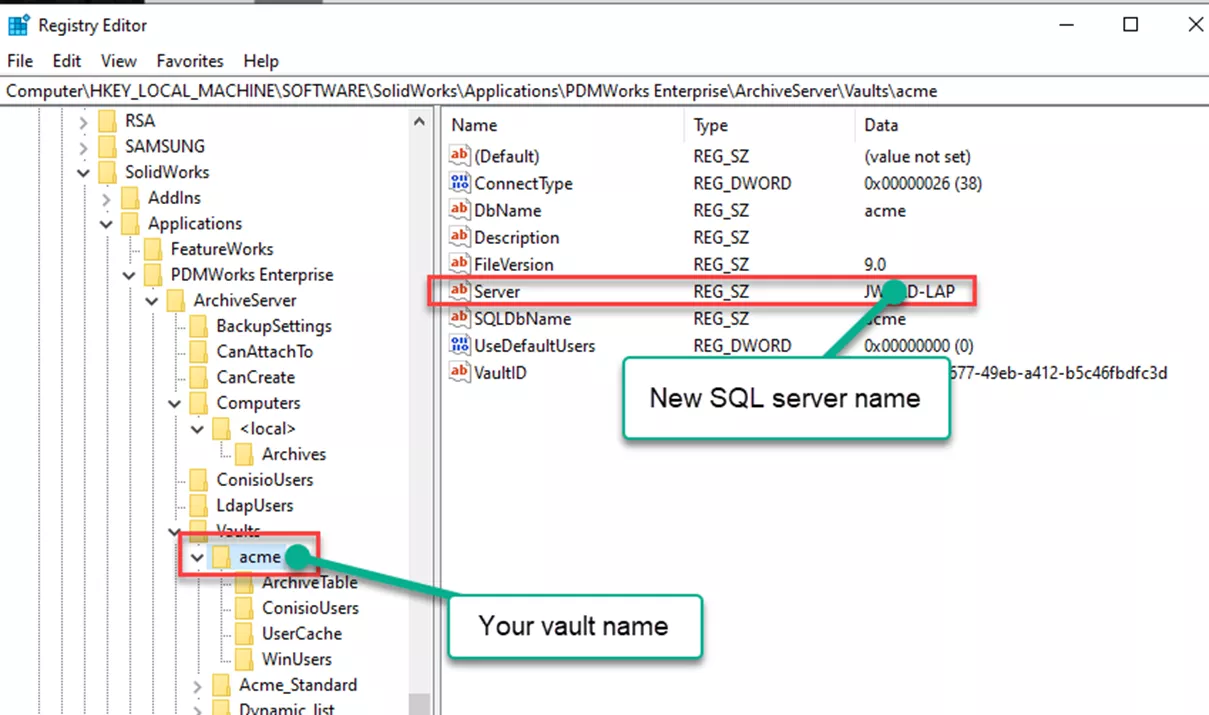Screen dimensions: 1209x715
Task: Click the Name column header
Action: (x=474, y=125)
